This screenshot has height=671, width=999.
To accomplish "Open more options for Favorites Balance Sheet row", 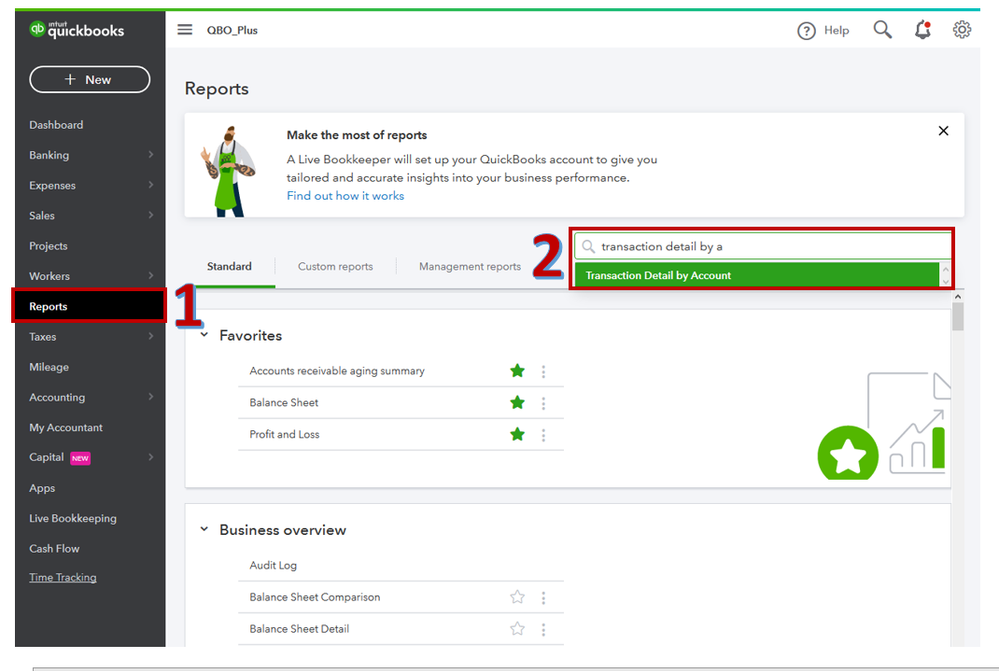I will (x=543, y=403).
